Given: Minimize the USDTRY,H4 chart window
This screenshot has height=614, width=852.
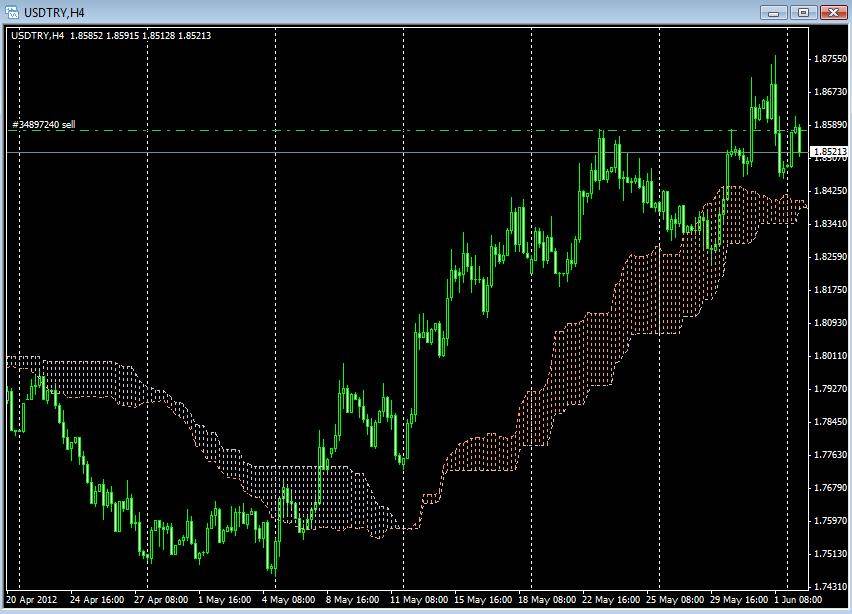Looking at the screenshot, I should click(774, 12).
